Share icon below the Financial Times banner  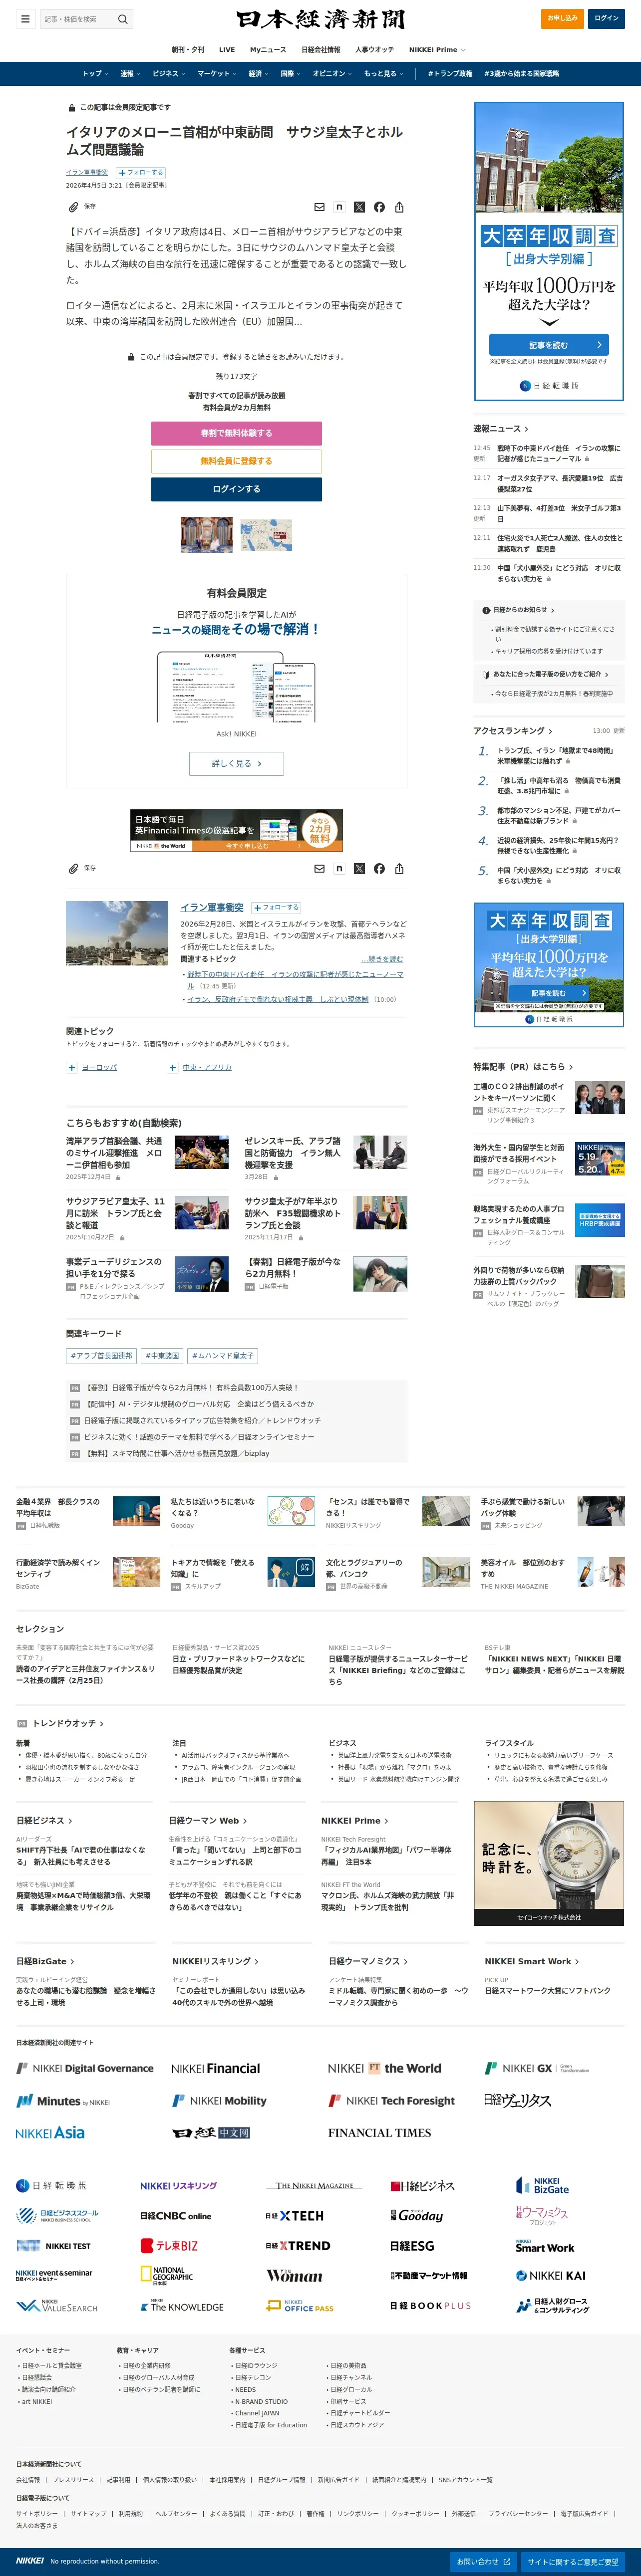point(399,869)
